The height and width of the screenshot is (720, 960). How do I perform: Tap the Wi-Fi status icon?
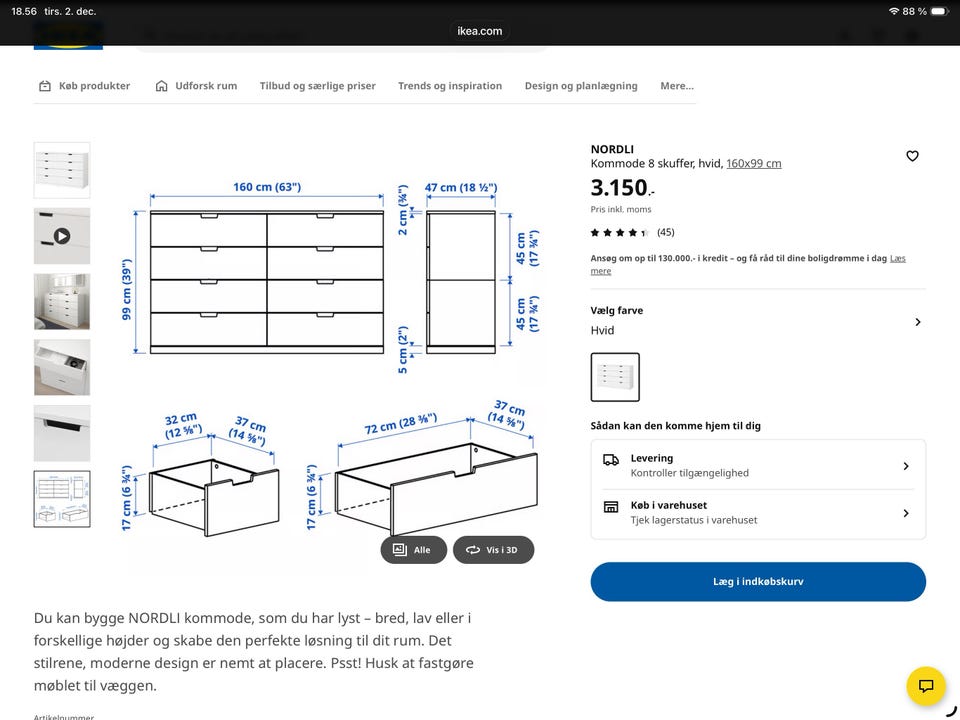(893, 12)
